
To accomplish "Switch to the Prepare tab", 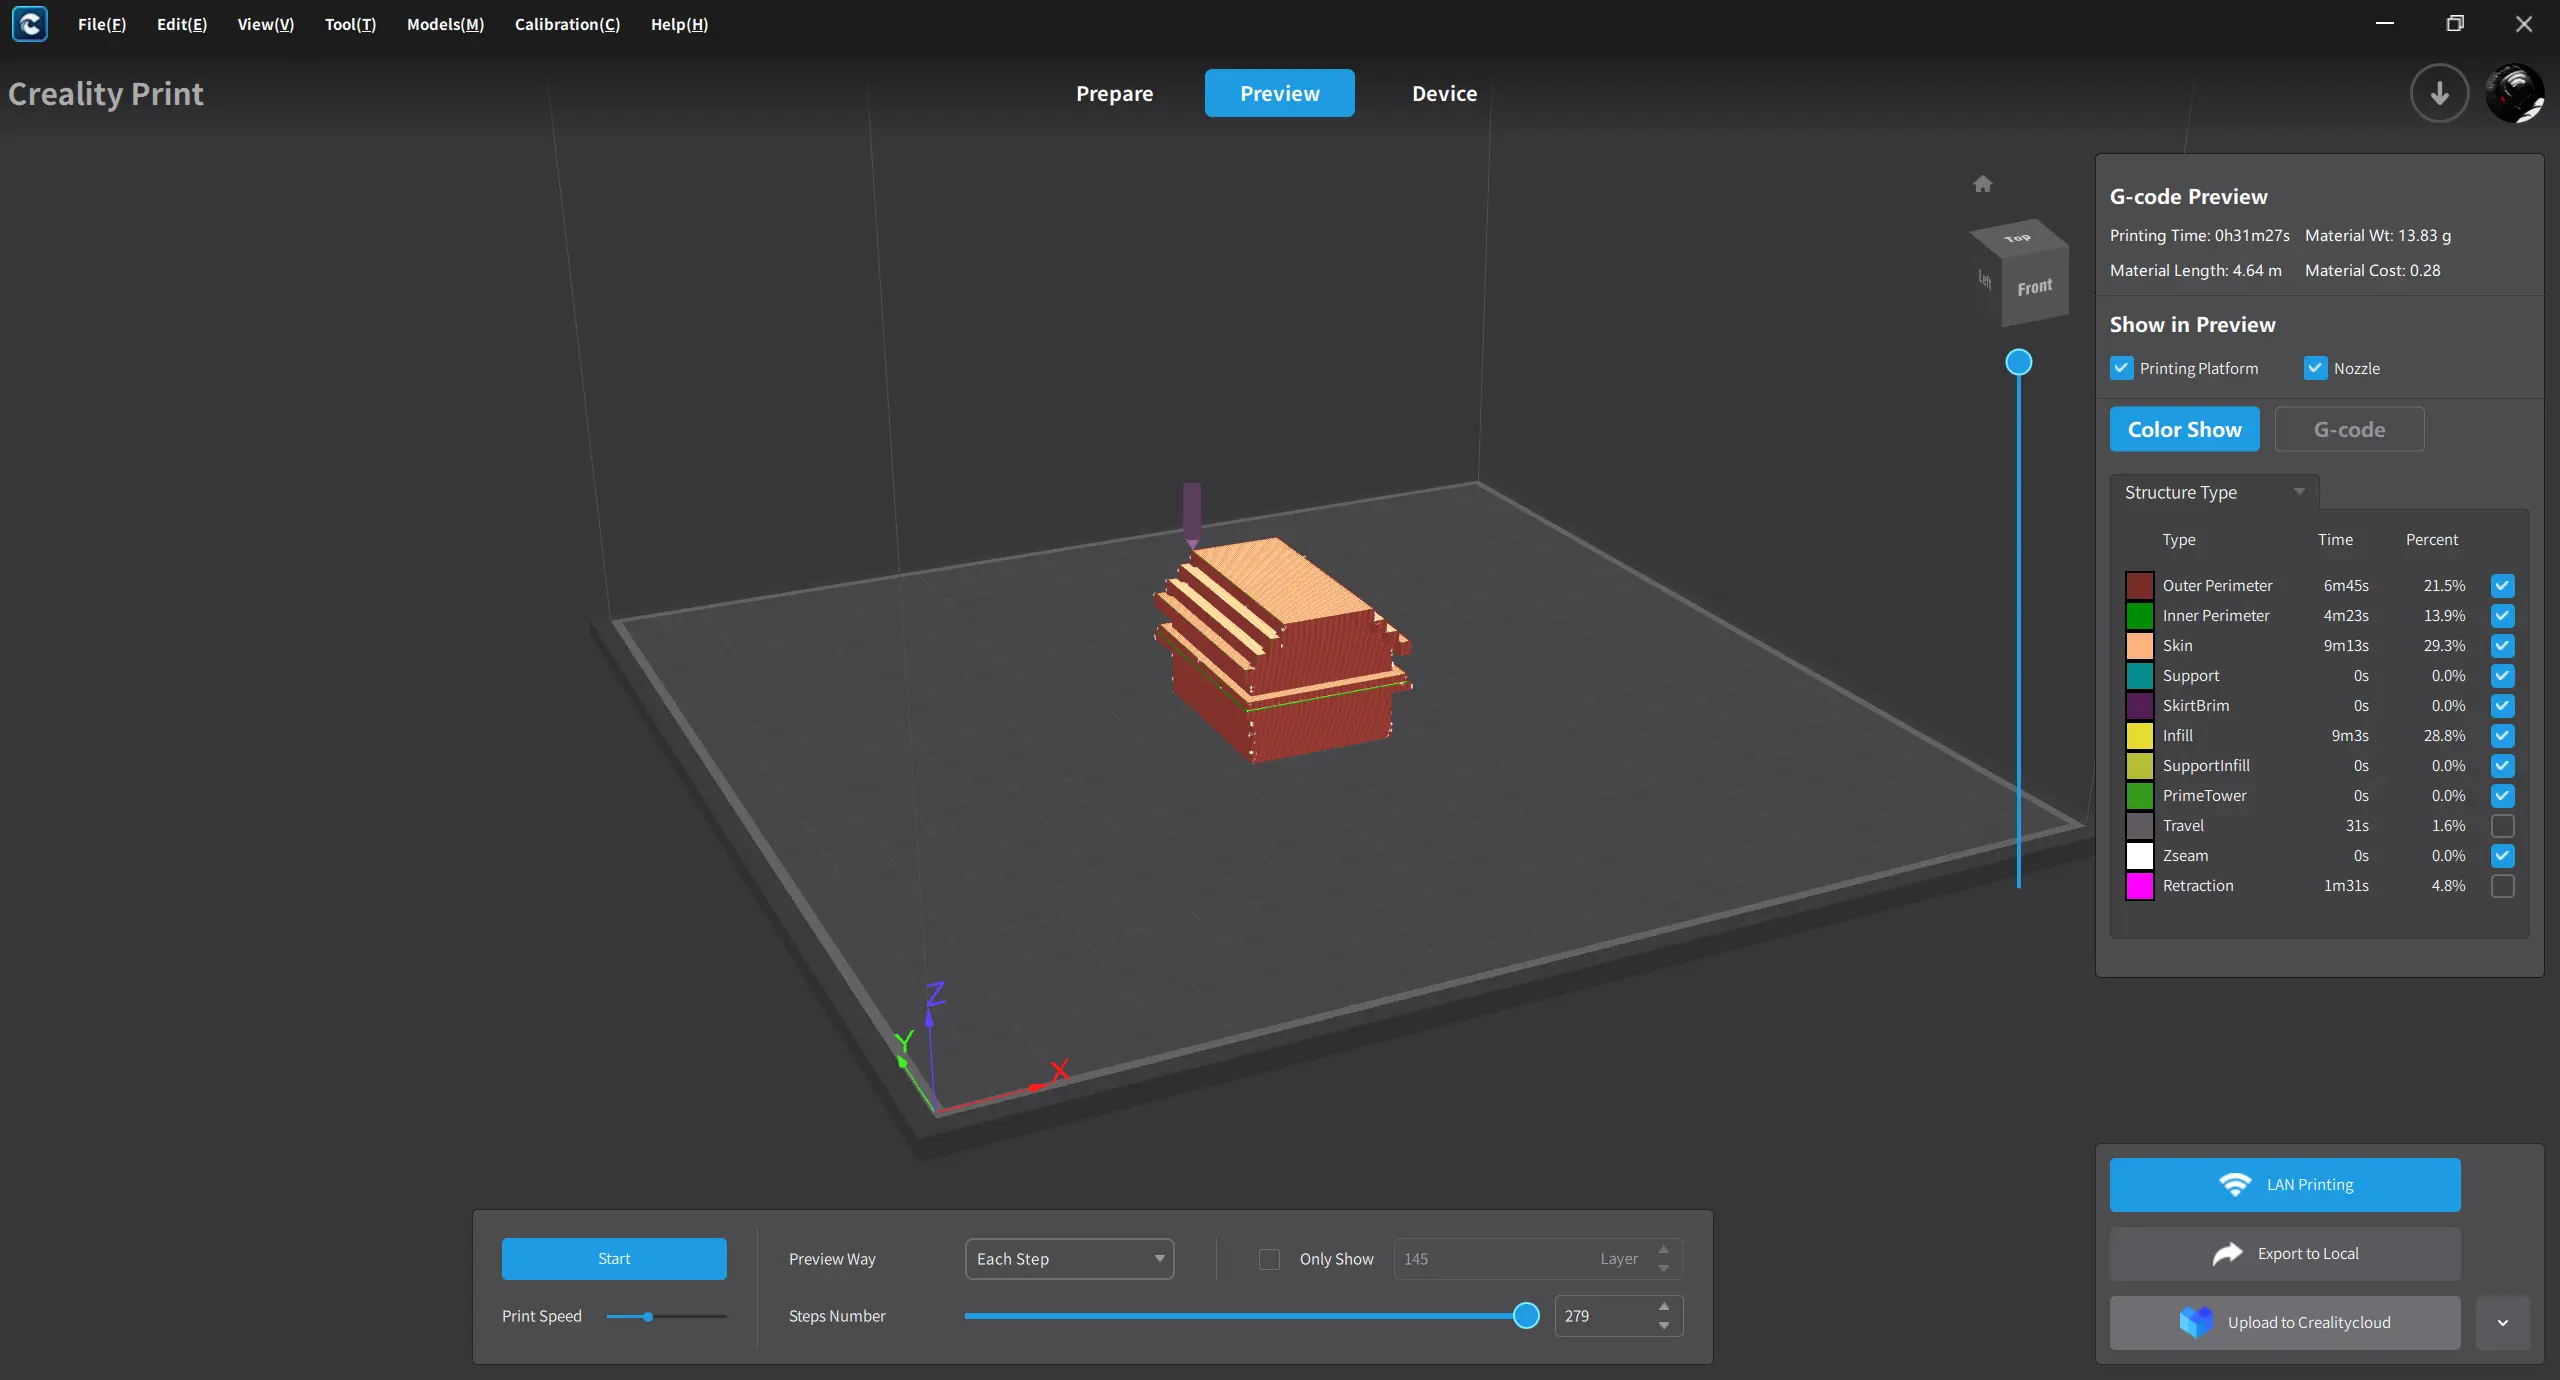I will point(1114,93).
